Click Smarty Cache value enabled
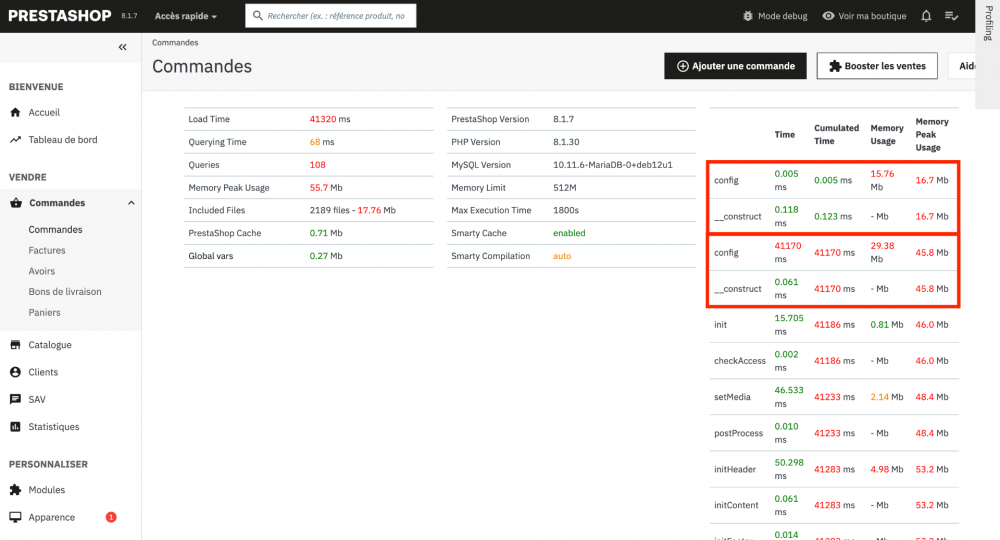1000x540 pixels. click(x=569, y=233)
